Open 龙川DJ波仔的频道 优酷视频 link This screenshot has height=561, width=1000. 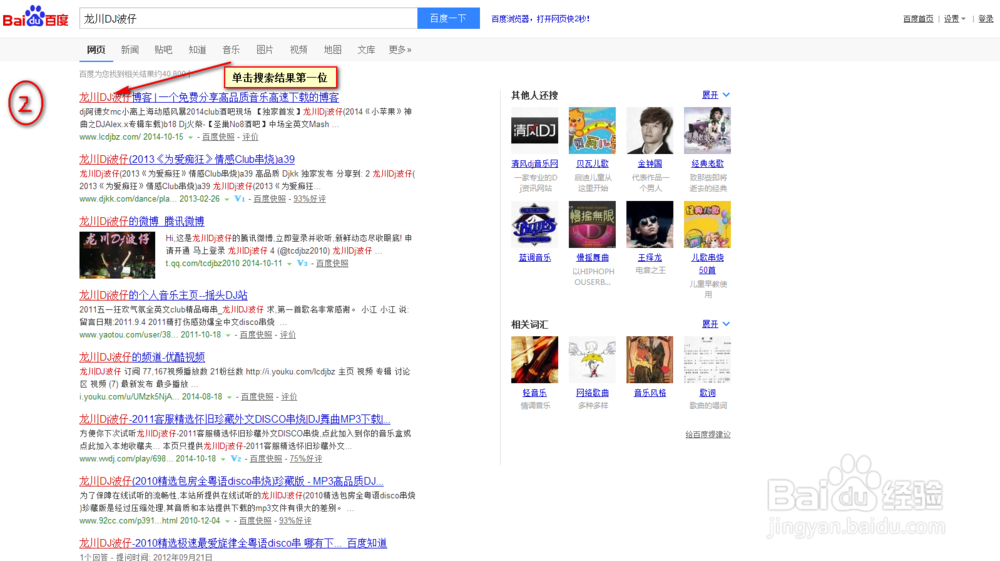(142, 356)
